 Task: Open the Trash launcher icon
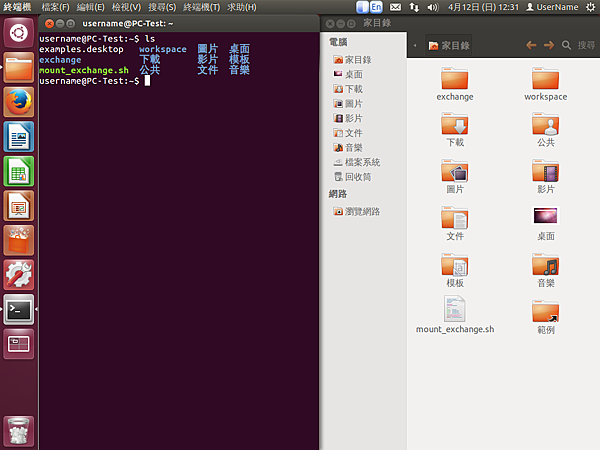point(18,431)
